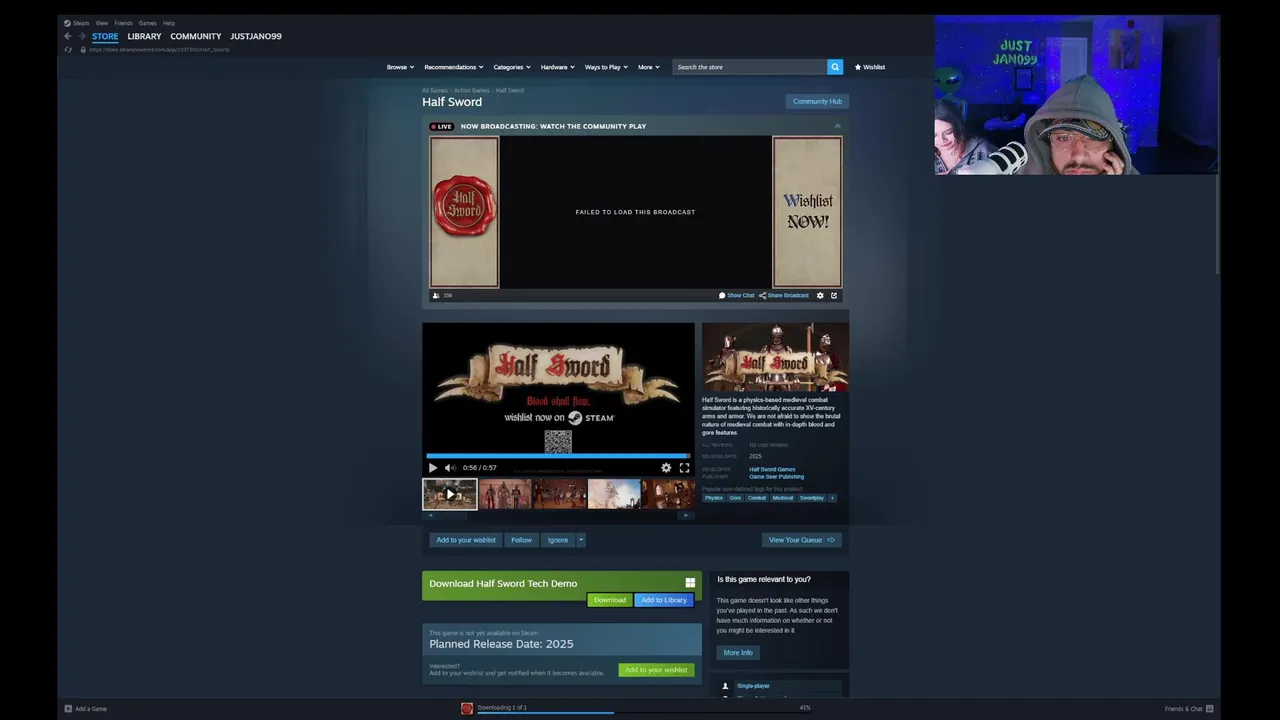Screen dimensions: 1280x720
Task: Go back with the navigation arrow
Action: 68,36
